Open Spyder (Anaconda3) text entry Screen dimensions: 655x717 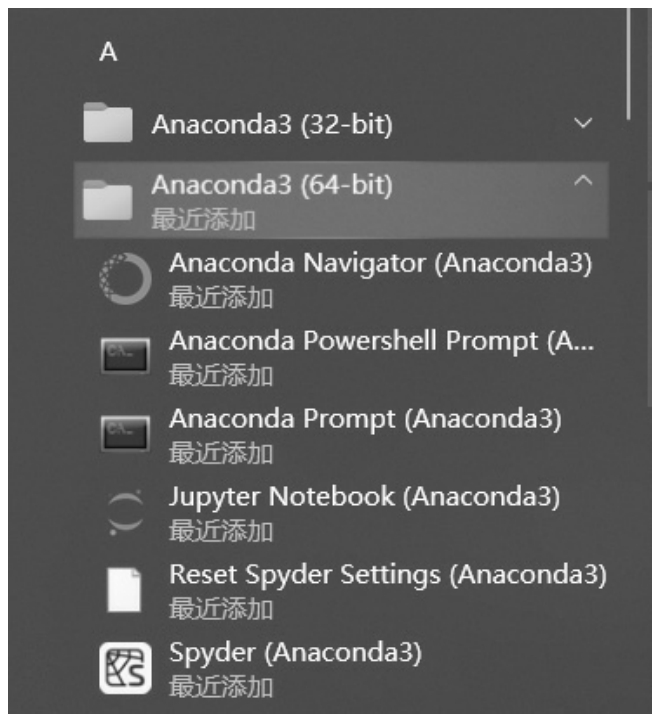click(295, 653)
